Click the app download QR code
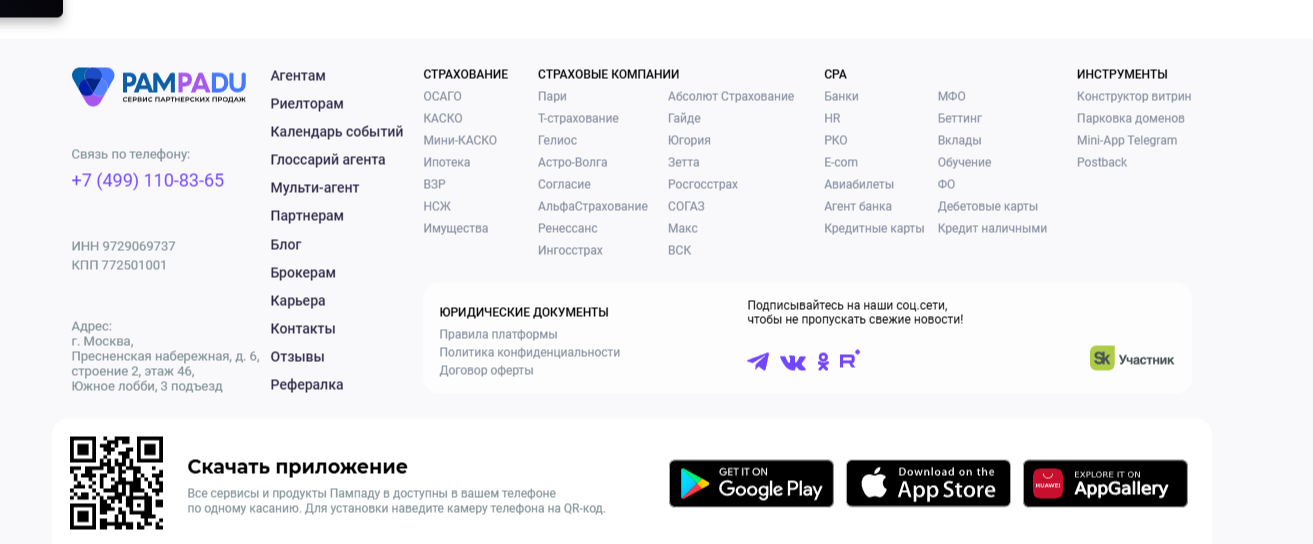Screen dimensions: 1313x544 [116, 483]
